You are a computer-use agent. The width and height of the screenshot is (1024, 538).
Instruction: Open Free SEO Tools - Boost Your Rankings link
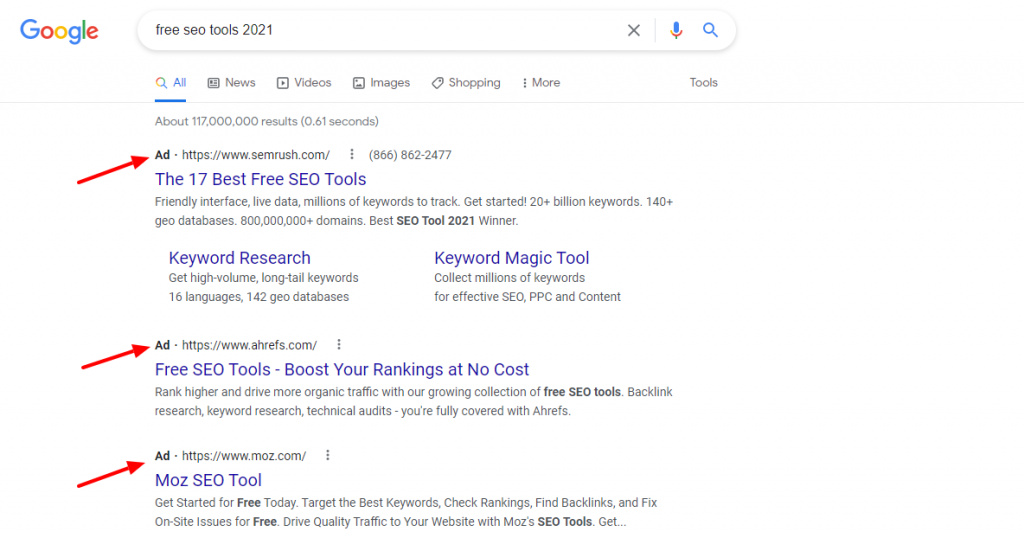point(342,370)
